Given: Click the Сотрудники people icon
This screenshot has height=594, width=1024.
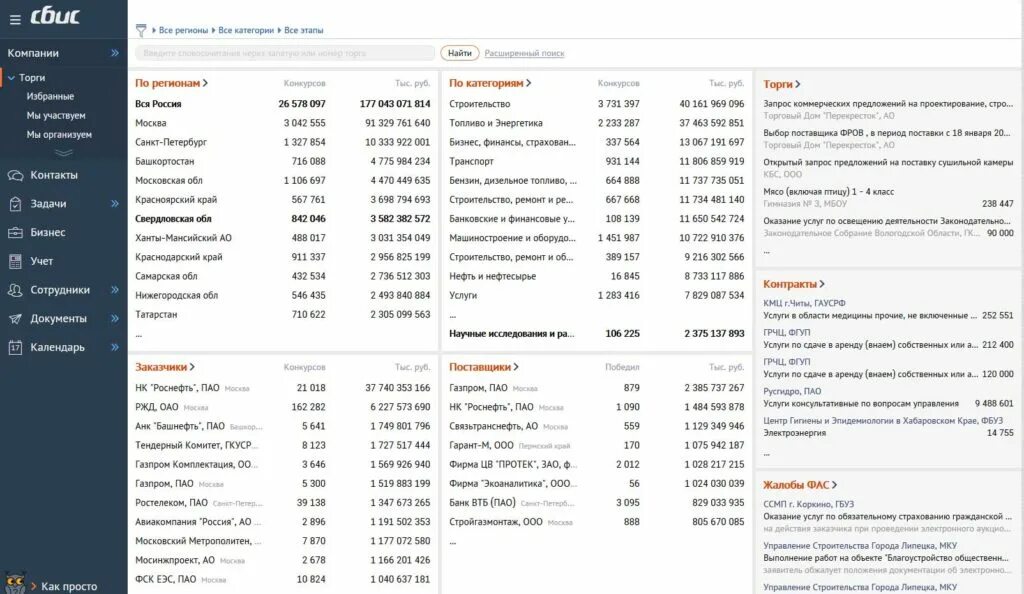Looking at the screenshot, I should click(x=15, y=290).
